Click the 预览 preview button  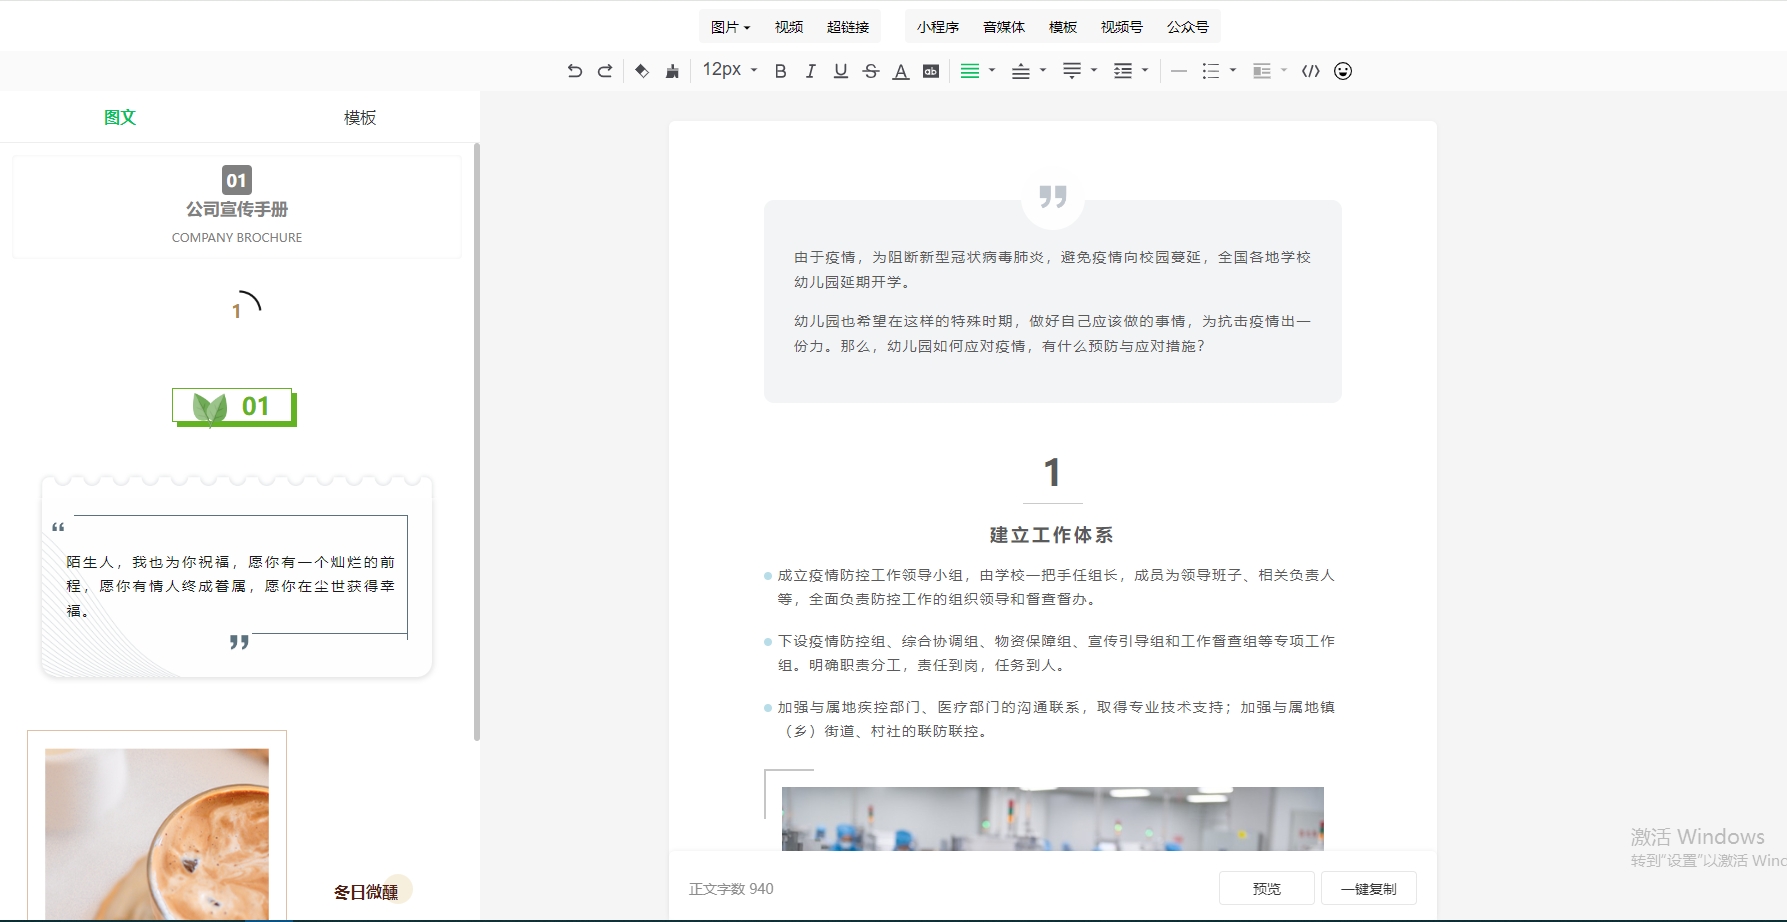point(1267,888)
